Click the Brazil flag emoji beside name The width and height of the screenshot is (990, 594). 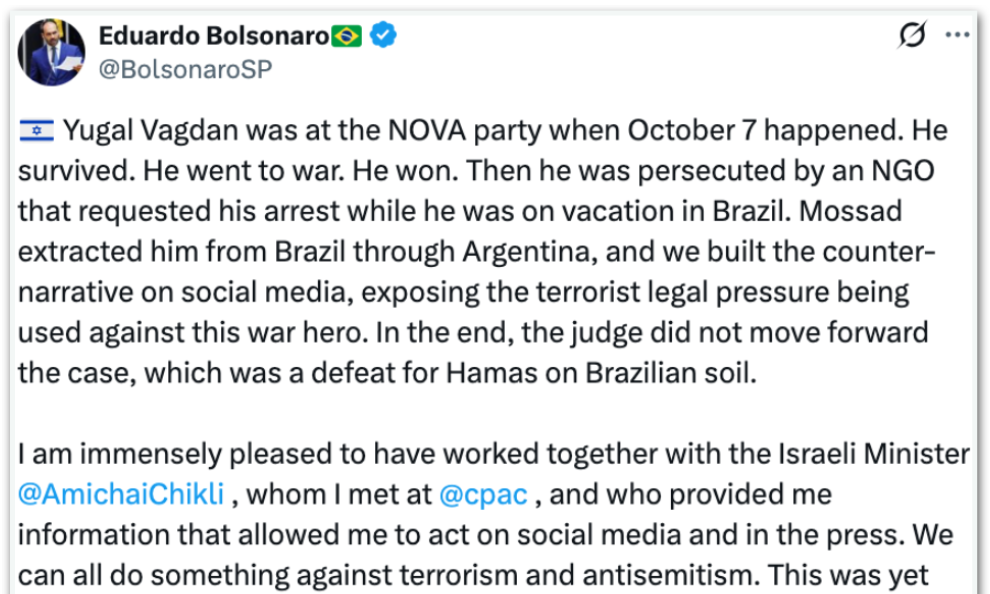(x=346, y=37)
